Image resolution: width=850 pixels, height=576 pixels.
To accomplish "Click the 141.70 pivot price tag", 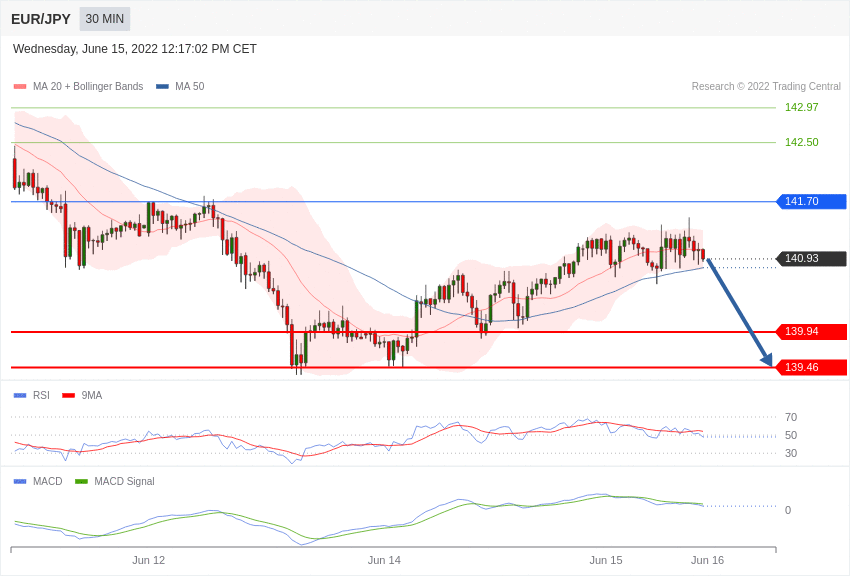I will [812, 202].
